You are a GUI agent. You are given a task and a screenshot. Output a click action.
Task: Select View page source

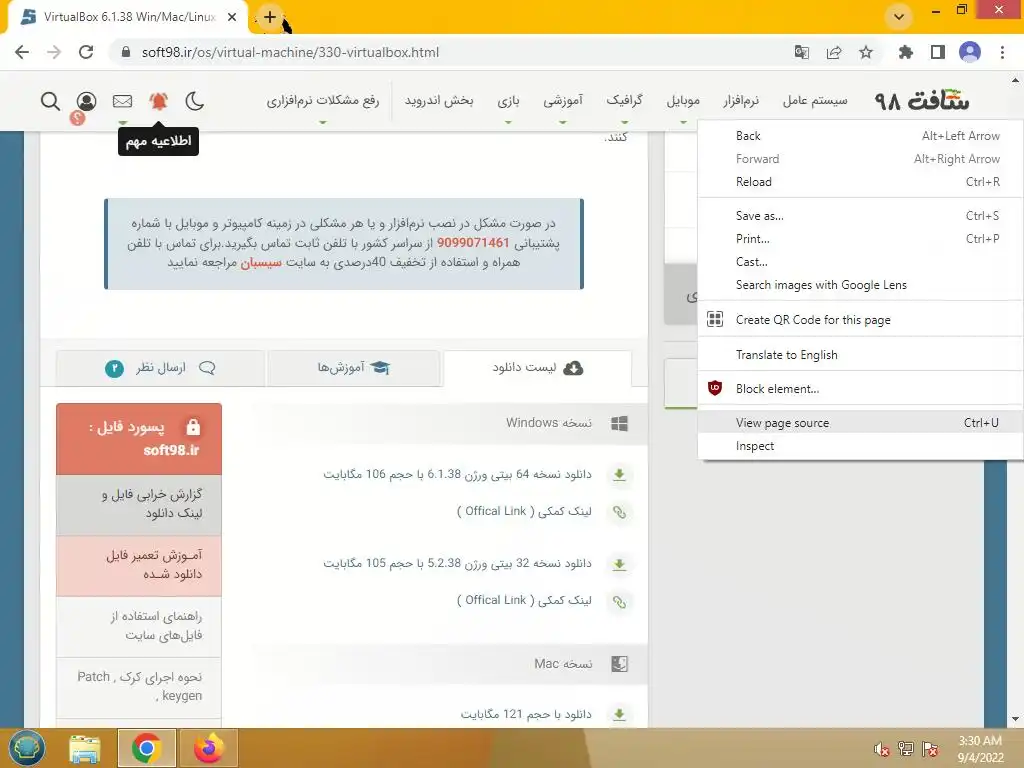point(860,423)
